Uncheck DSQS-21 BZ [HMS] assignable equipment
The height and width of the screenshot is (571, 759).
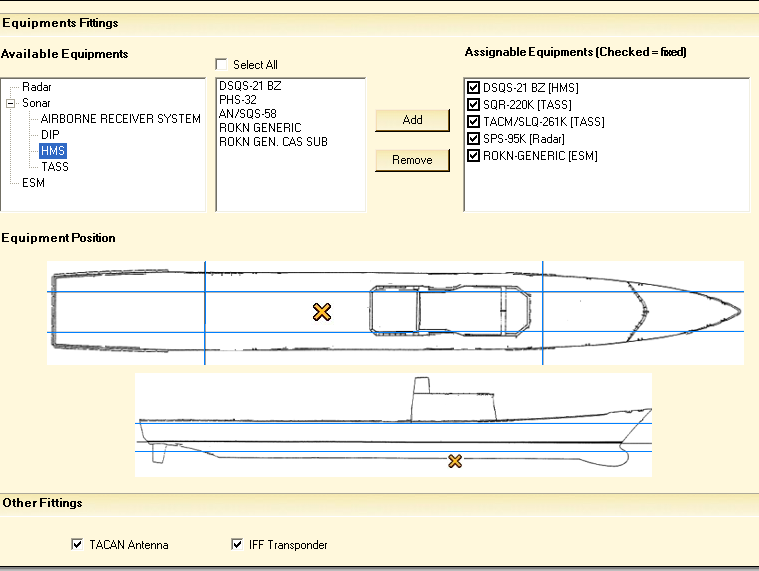pos(474,88)
